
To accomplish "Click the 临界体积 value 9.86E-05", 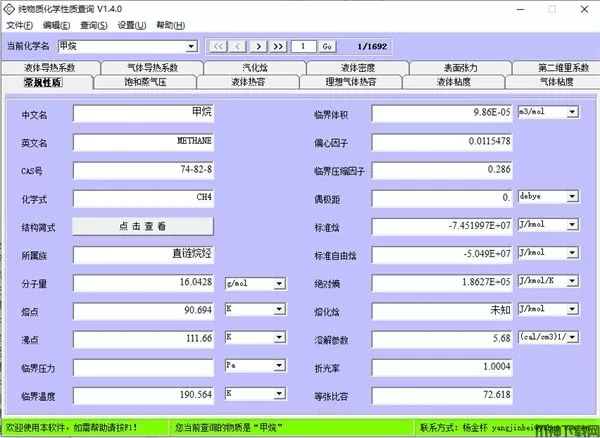I will click(x=442, y=114).
